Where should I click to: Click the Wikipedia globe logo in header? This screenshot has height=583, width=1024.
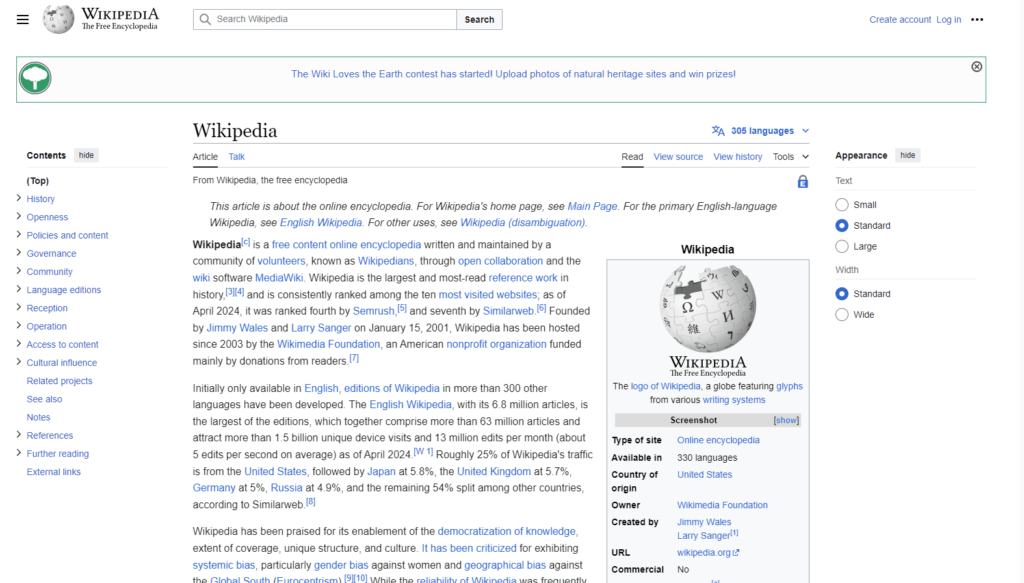(58, 19)
